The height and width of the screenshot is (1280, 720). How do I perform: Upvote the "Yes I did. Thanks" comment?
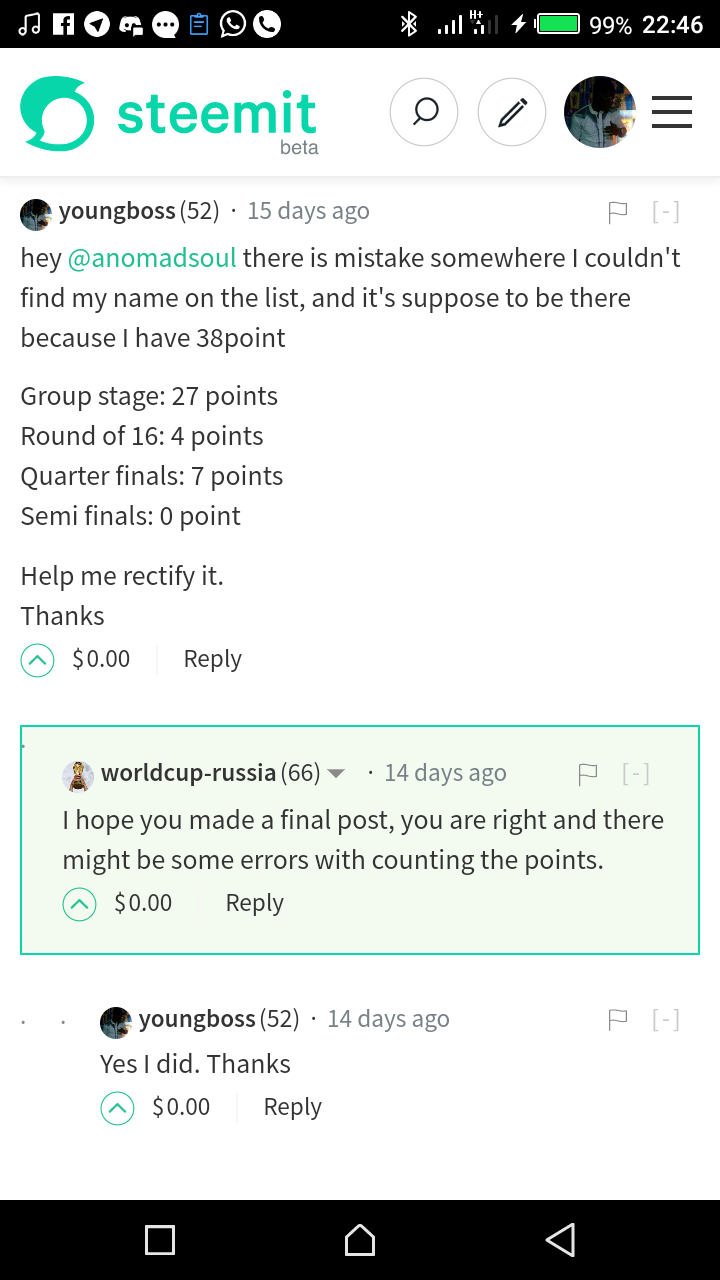[117, 1108]
